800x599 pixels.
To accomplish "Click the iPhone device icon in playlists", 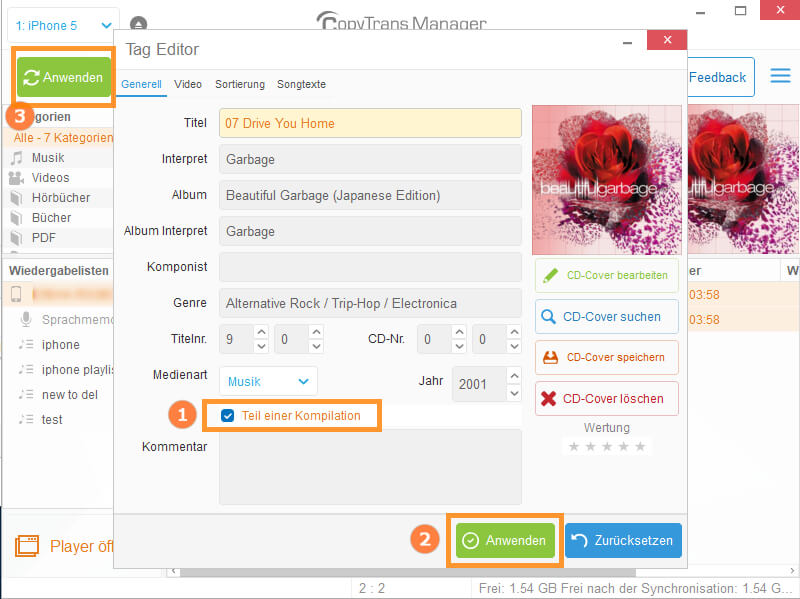I will pos(16,294).
